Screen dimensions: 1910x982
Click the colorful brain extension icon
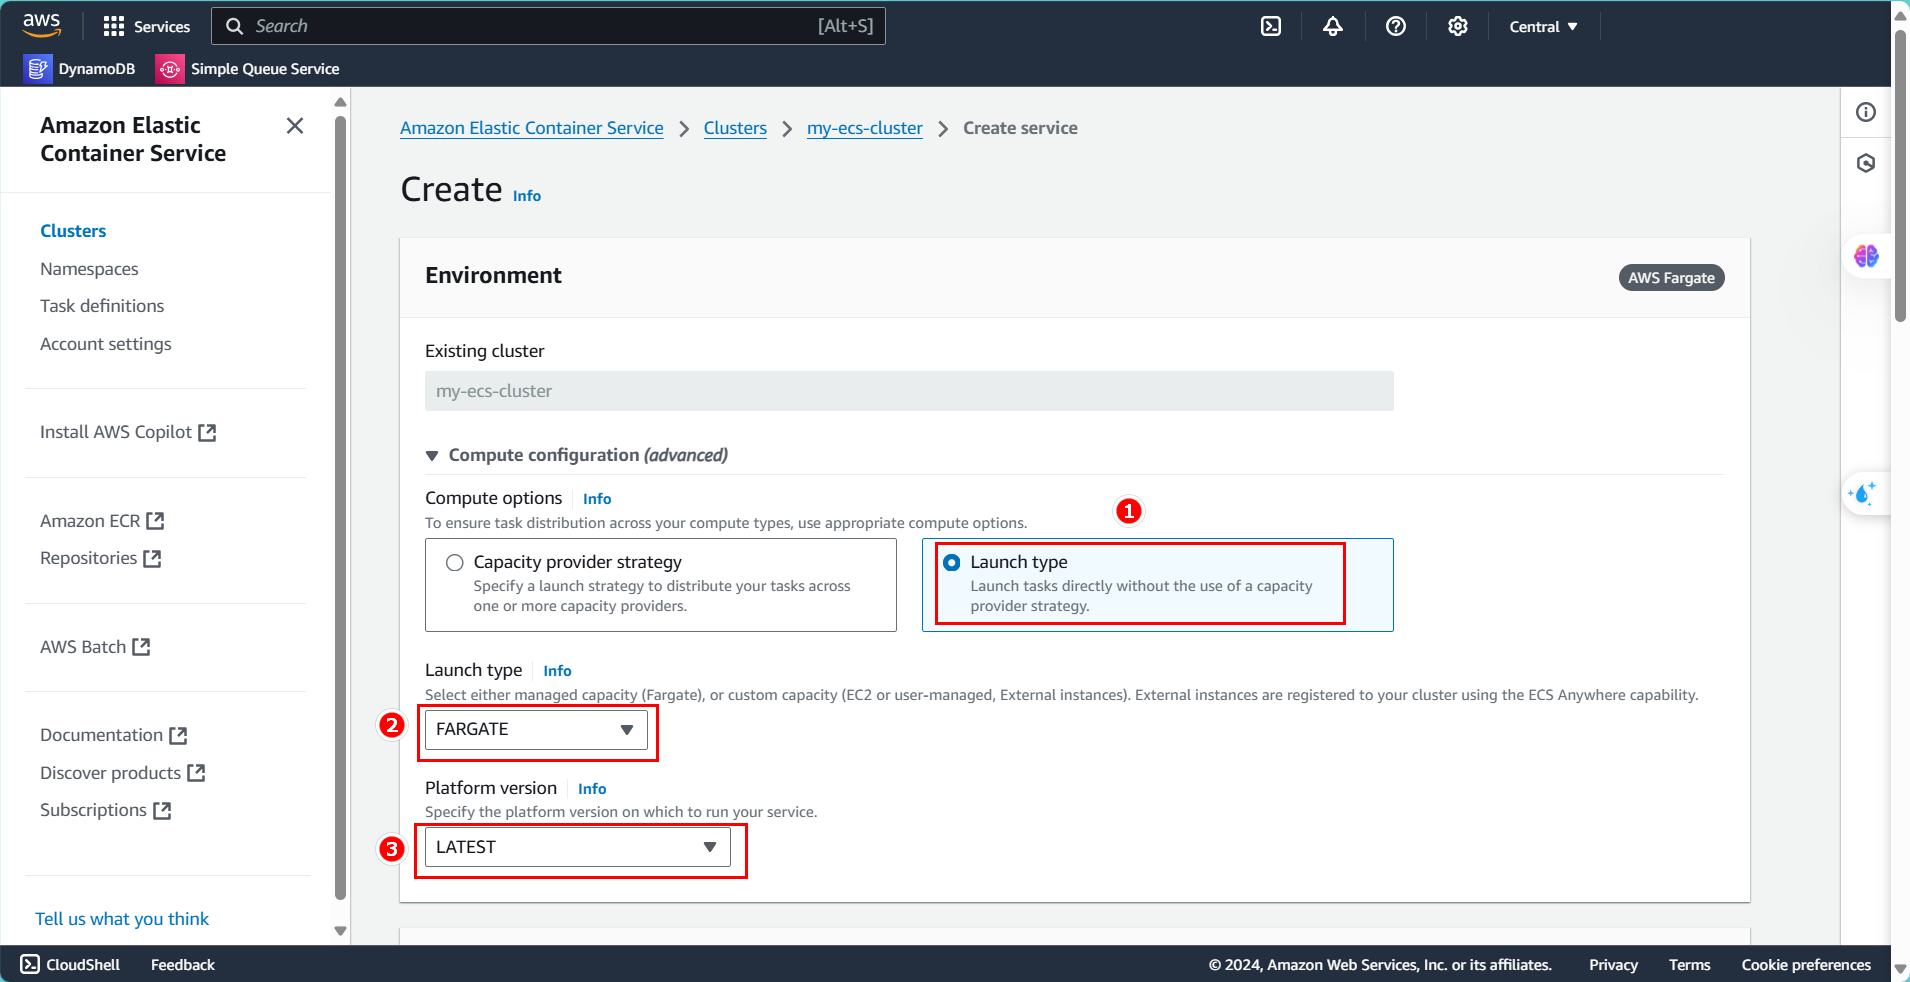click(x=1866, y=256)
